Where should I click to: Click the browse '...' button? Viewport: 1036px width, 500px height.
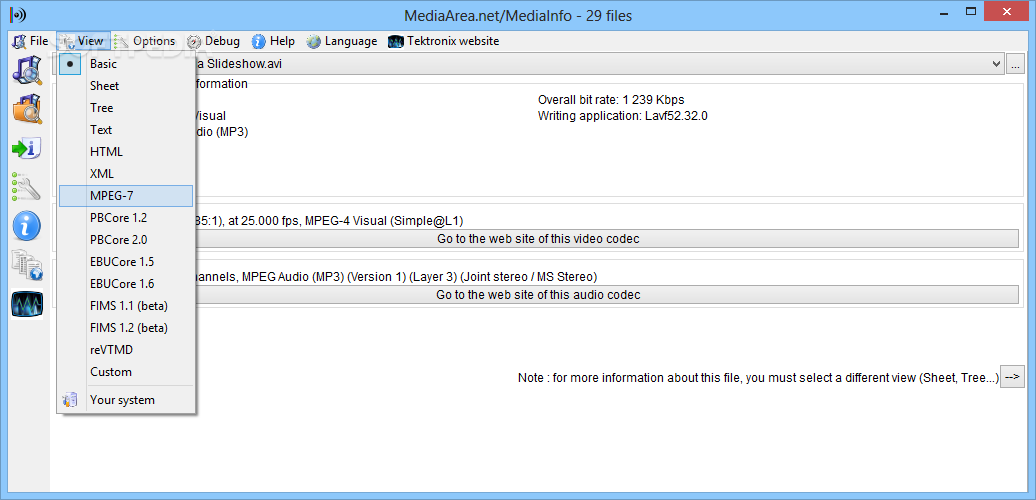(x=1016, y=64)
